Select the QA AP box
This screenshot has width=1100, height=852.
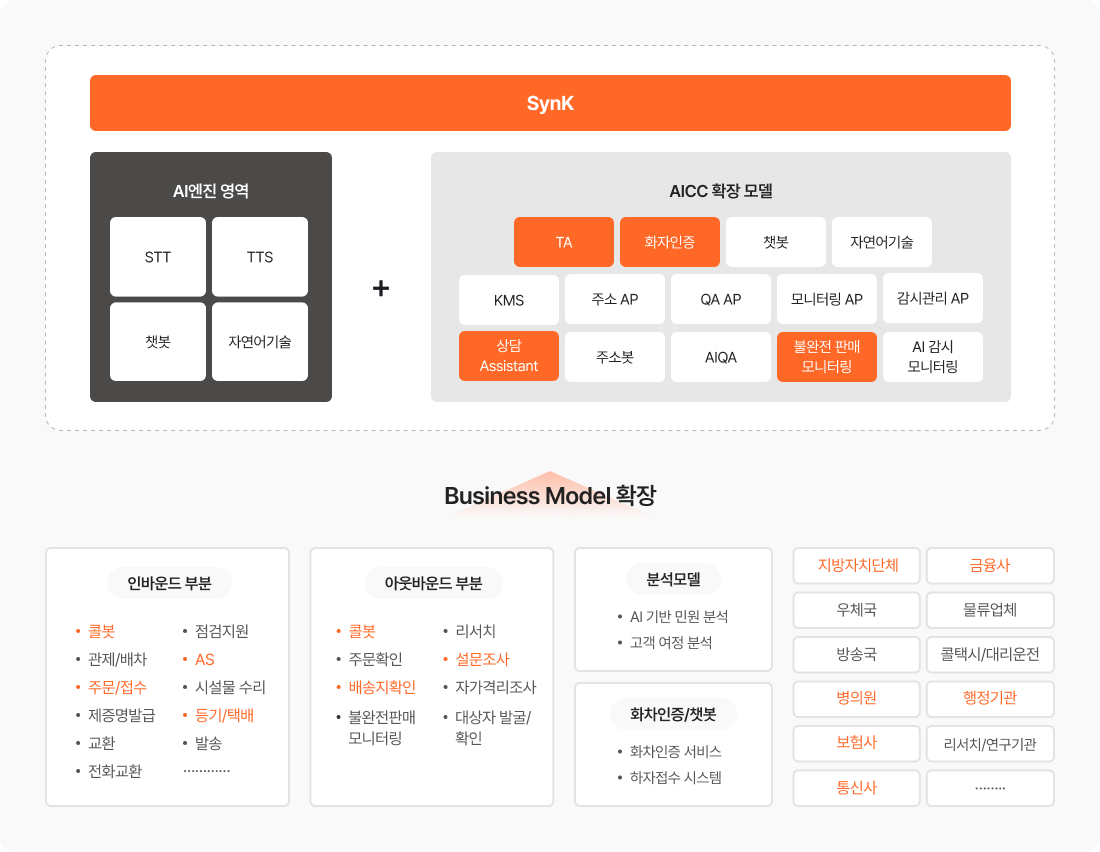720,299
